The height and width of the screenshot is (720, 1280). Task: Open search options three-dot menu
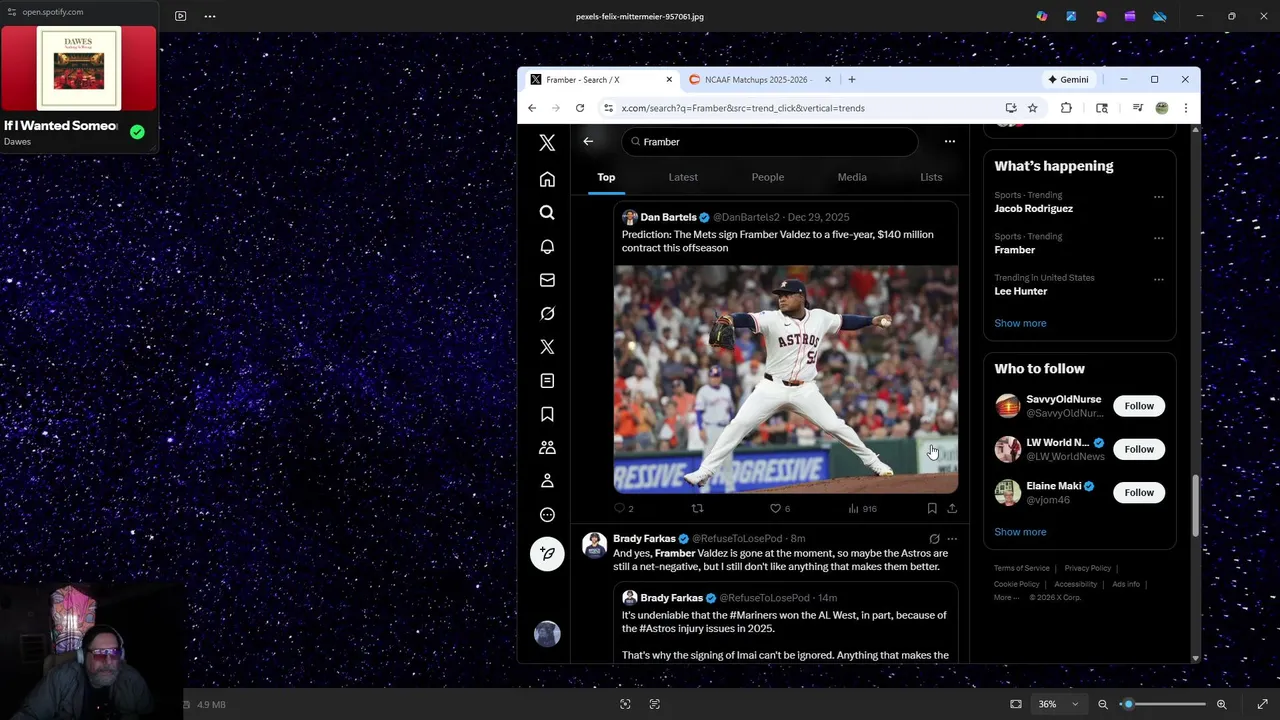pos(950,141)
